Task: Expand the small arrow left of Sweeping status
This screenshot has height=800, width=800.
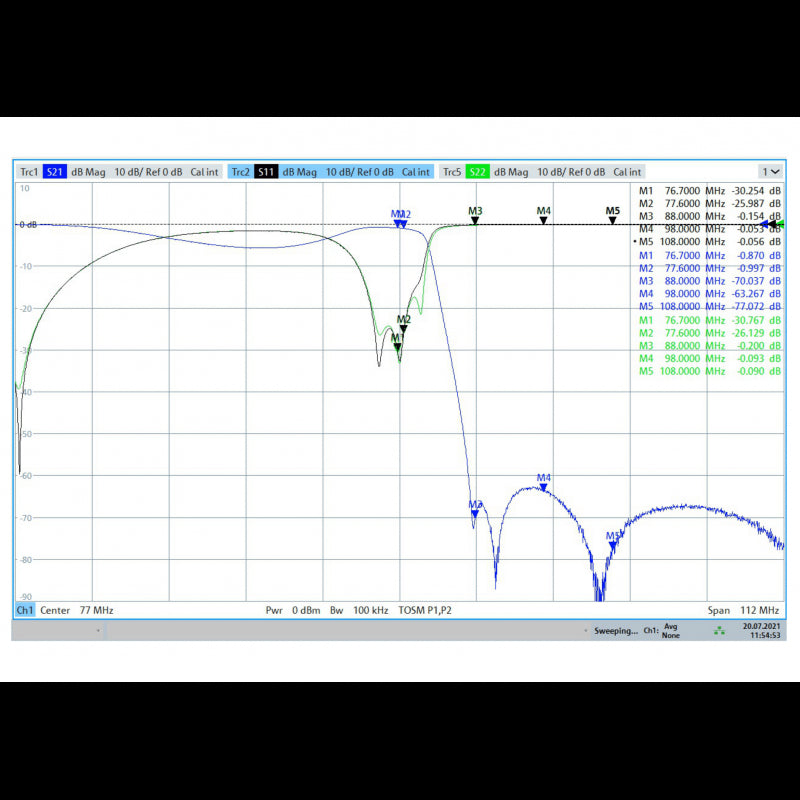Action: (x=586, y=631)
